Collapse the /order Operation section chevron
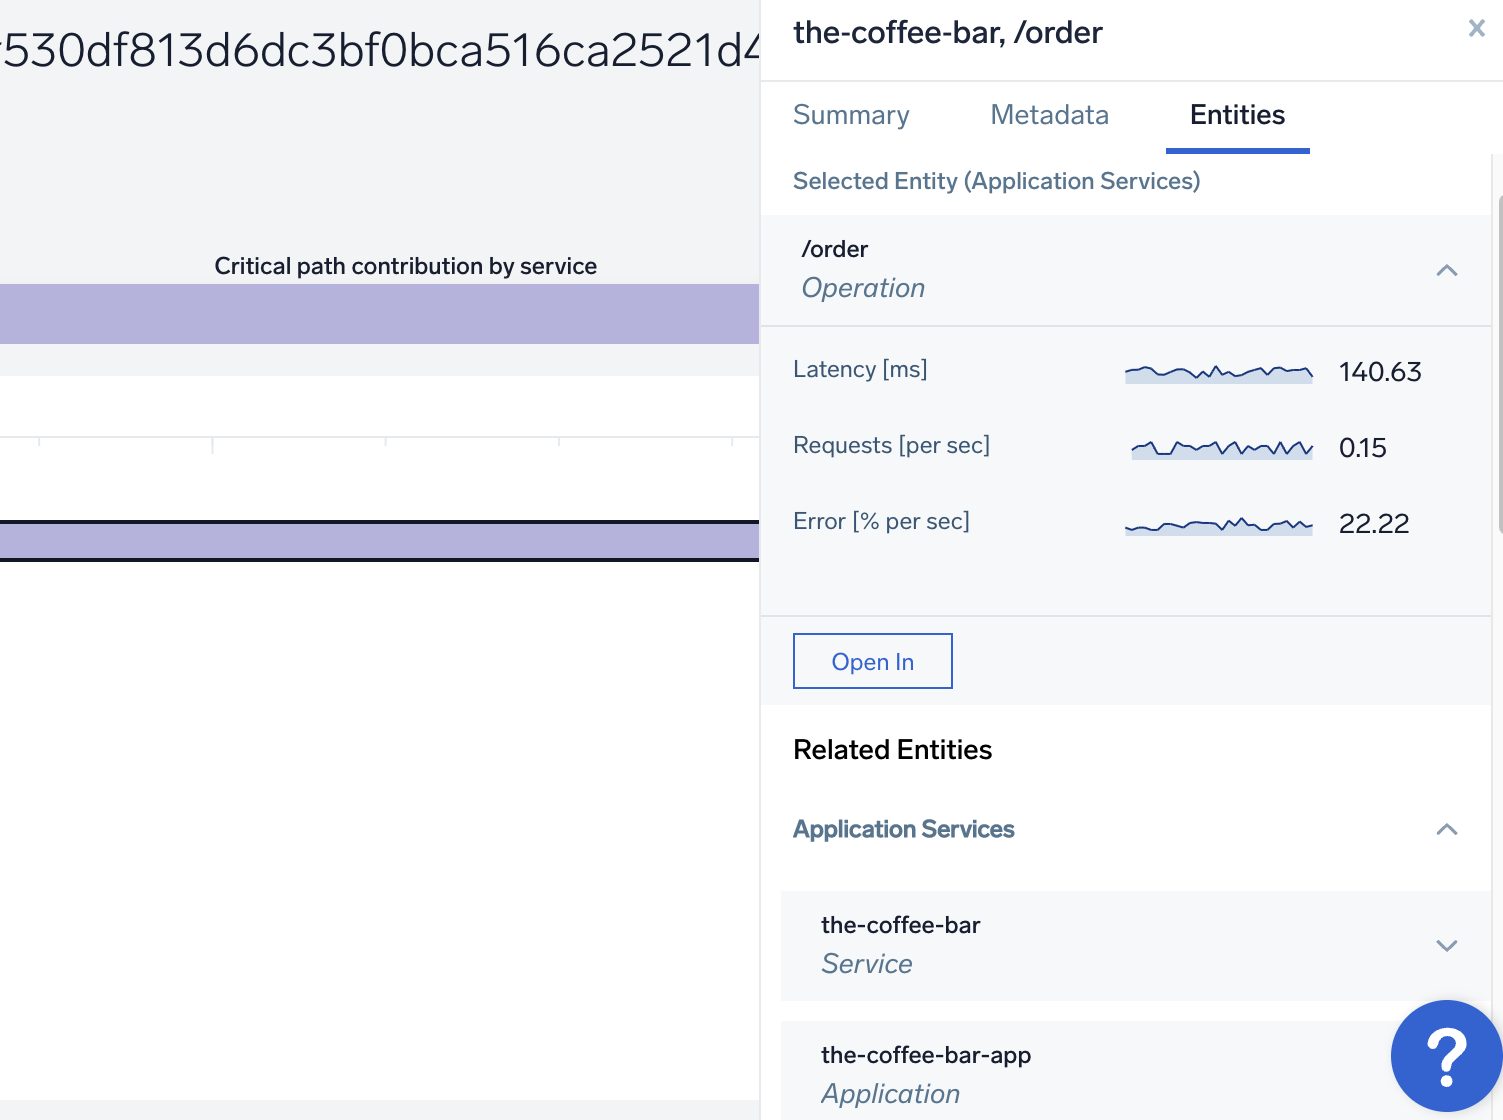 (1446, 270)
